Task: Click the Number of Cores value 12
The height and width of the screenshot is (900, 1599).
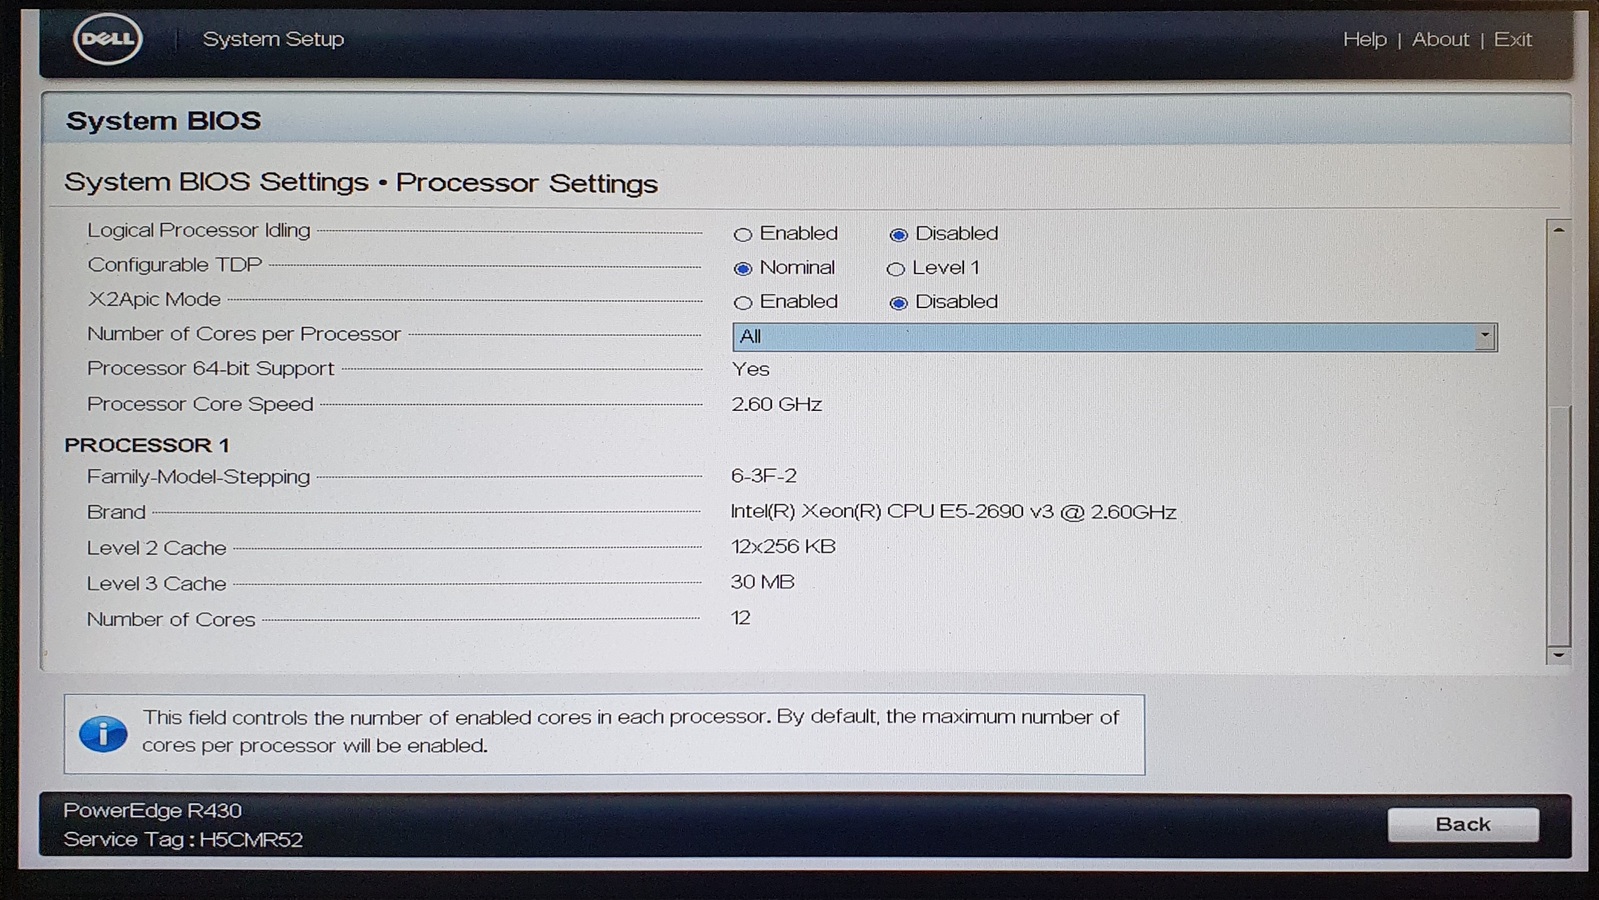Action: coord(740,618)
